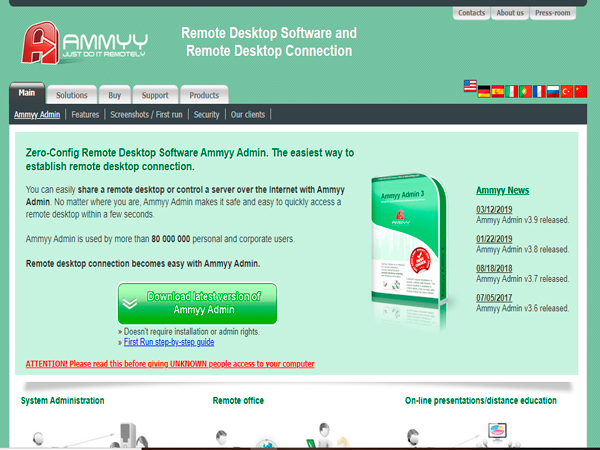The height and width of the screenshot is (450, 600).
Task: Open the Products tab
Action: (x=204, y=95)
